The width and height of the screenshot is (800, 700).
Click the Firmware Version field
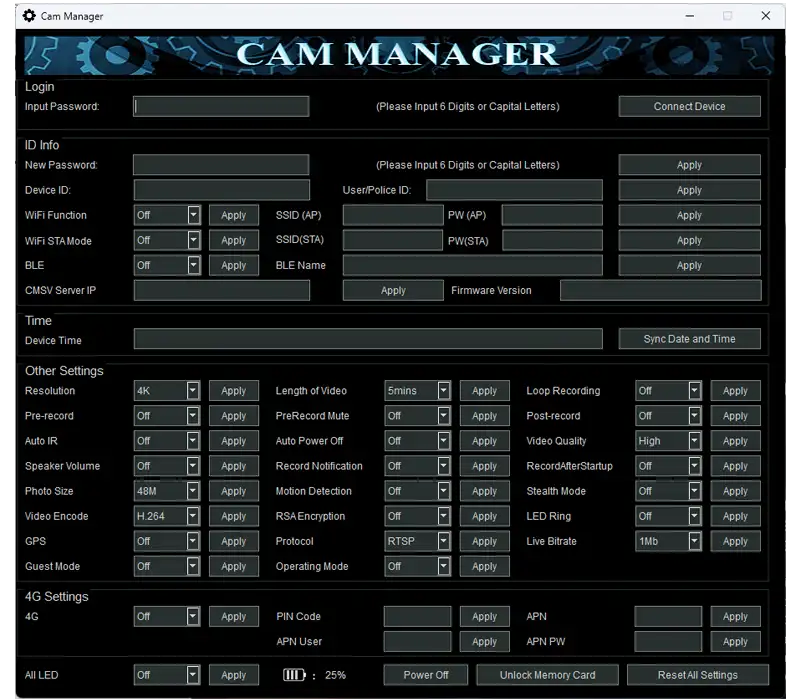coord(660,290)
